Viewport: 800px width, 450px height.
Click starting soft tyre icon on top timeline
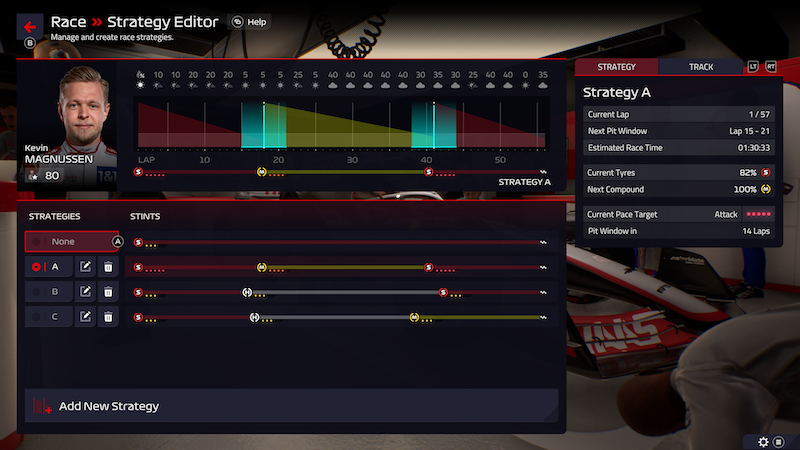pos(138,172)
